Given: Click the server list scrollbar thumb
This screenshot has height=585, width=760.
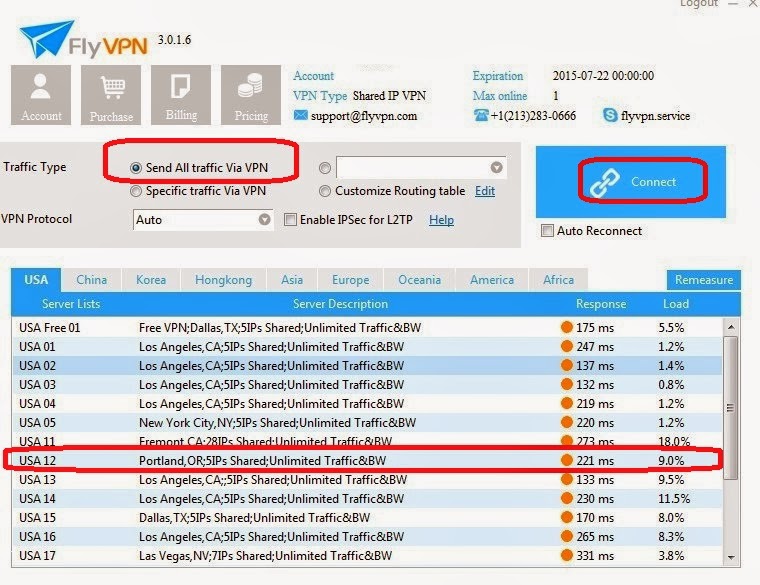Looking at the screenshot, I should pyautogui.click(x=730, y=408).
